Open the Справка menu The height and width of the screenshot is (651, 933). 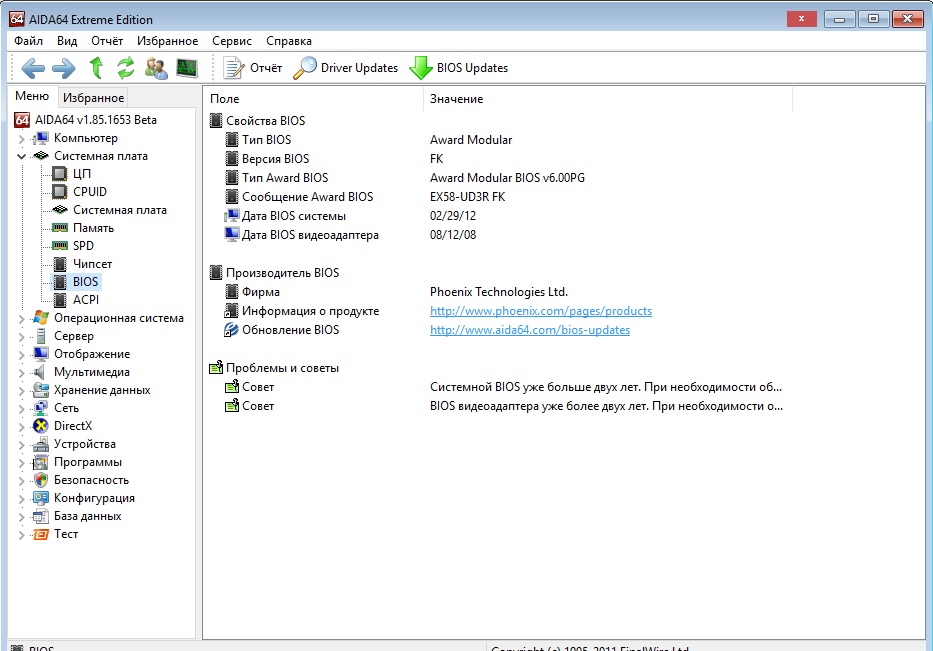pyautogui.click(x=289, y=40)
